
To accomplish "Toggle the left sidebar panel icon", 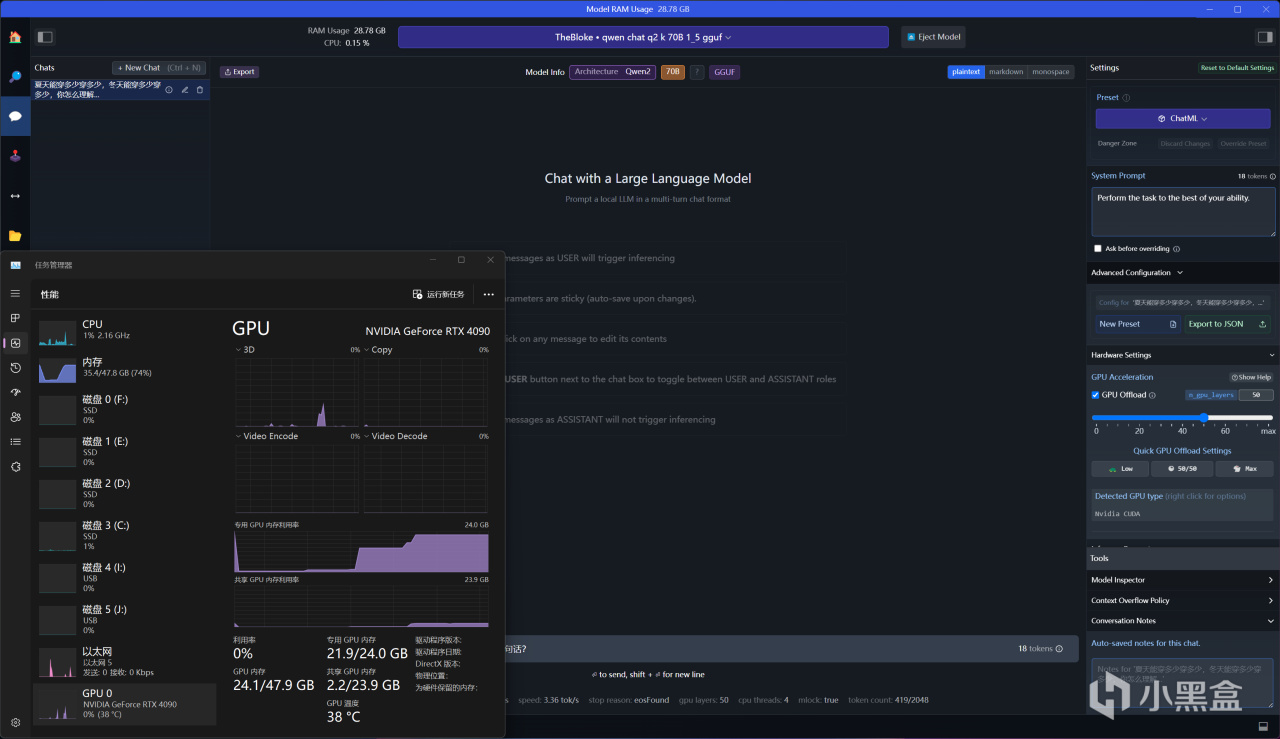I will tap(45, 37).
